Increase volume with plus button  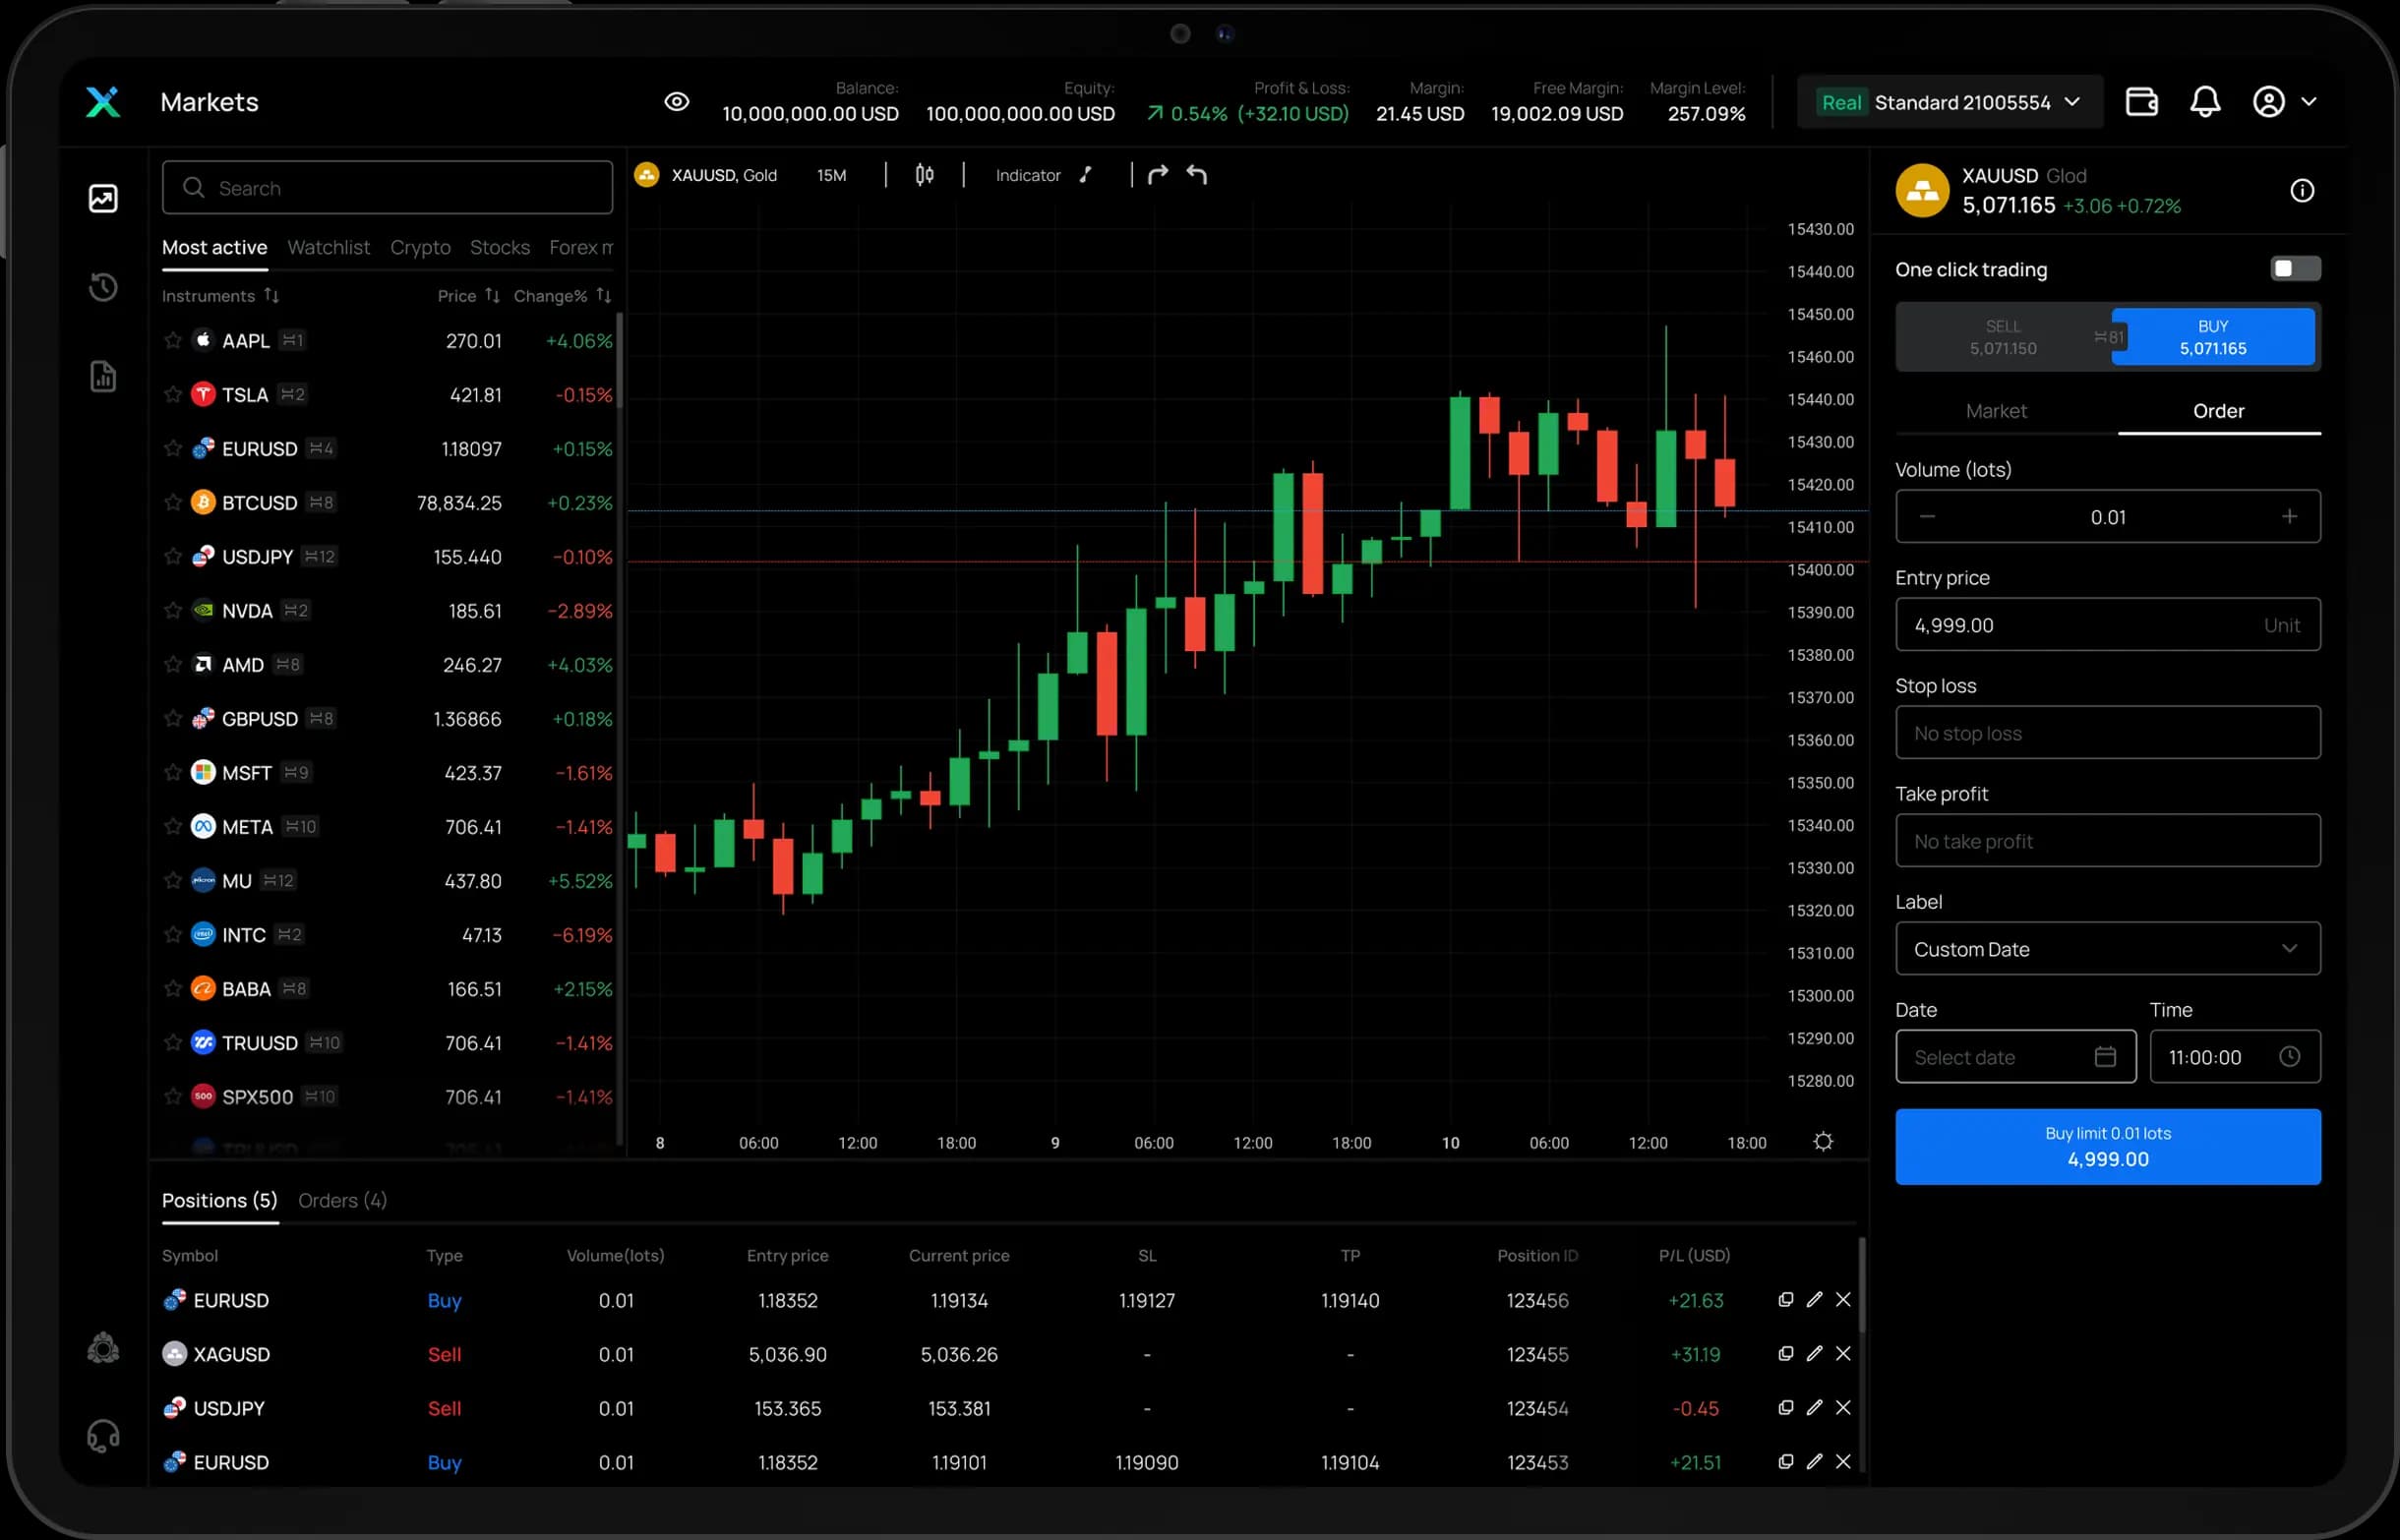[2289, 516]
